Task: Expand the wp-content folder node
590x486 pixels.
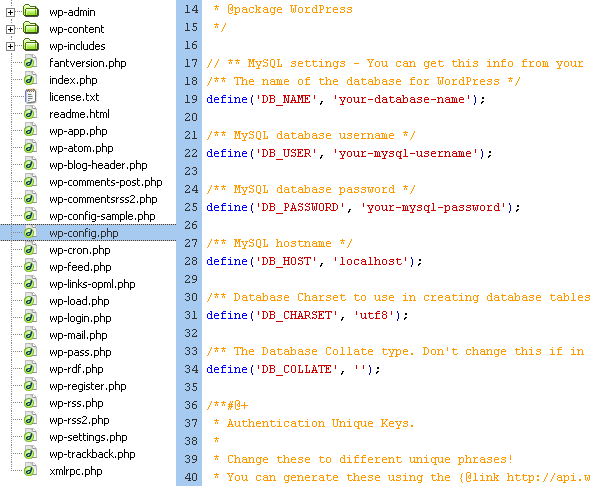Action: click(10, 29)
